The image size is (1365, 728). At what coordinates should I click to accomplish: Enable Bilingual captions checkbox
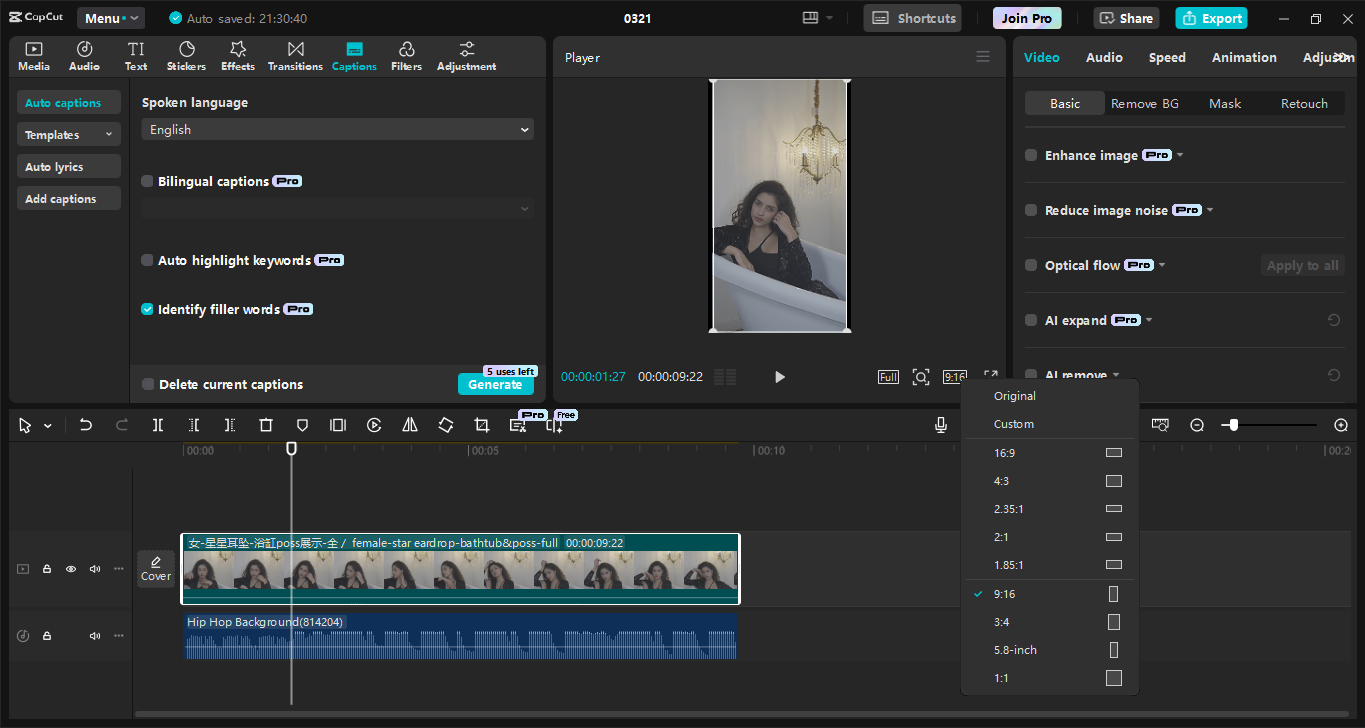[147, 181]
